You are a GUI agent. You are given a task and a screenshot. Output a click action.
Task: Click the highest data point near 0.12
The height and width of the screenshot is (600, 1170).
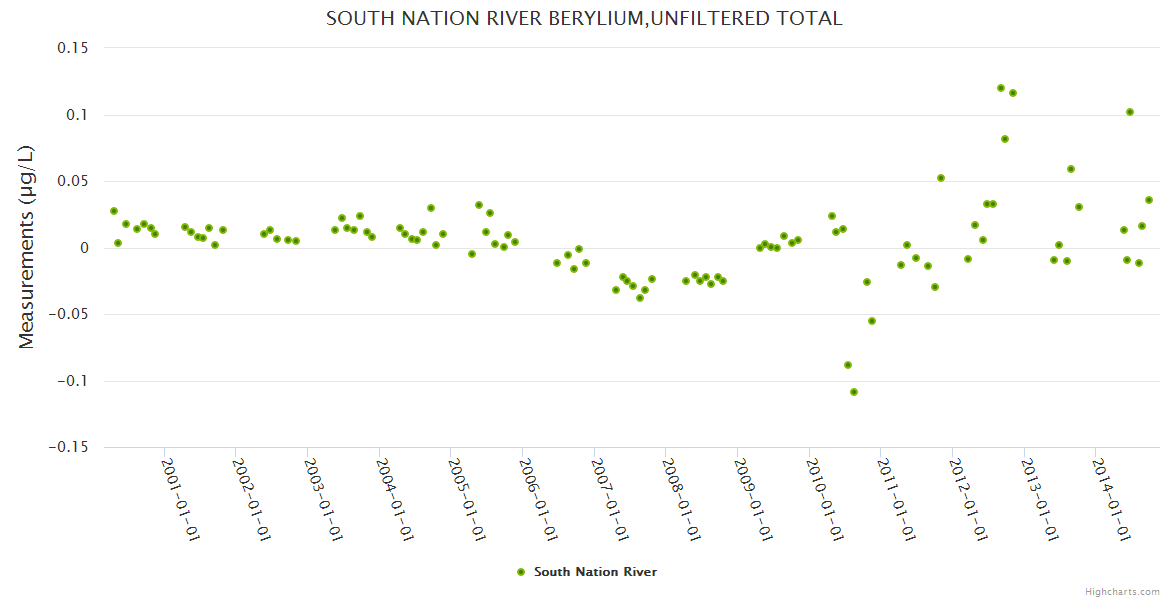click(1001, 88)
